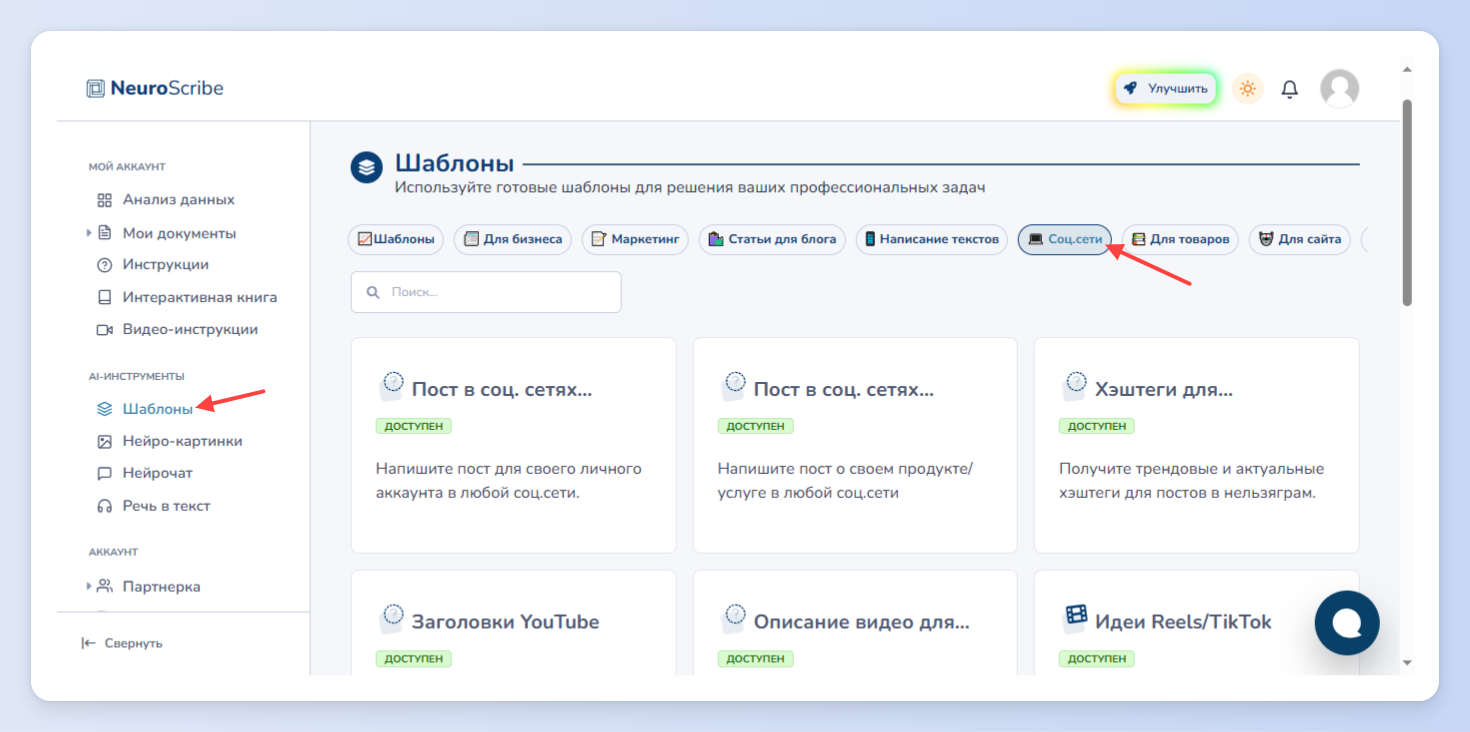This screenshot has height=732, width=1470.
Task: Open the Заголовки YouTube template card
Action: tap(513, 622)
